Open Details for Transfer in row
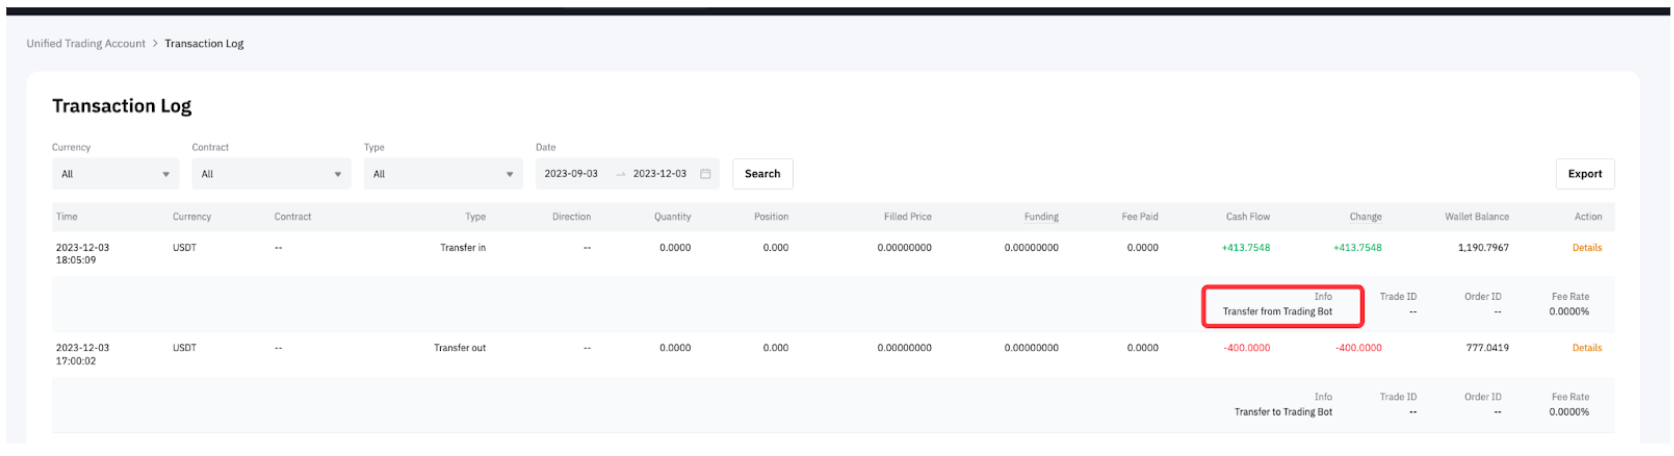Screen dimensions: 1674x456 point(1586,248)
